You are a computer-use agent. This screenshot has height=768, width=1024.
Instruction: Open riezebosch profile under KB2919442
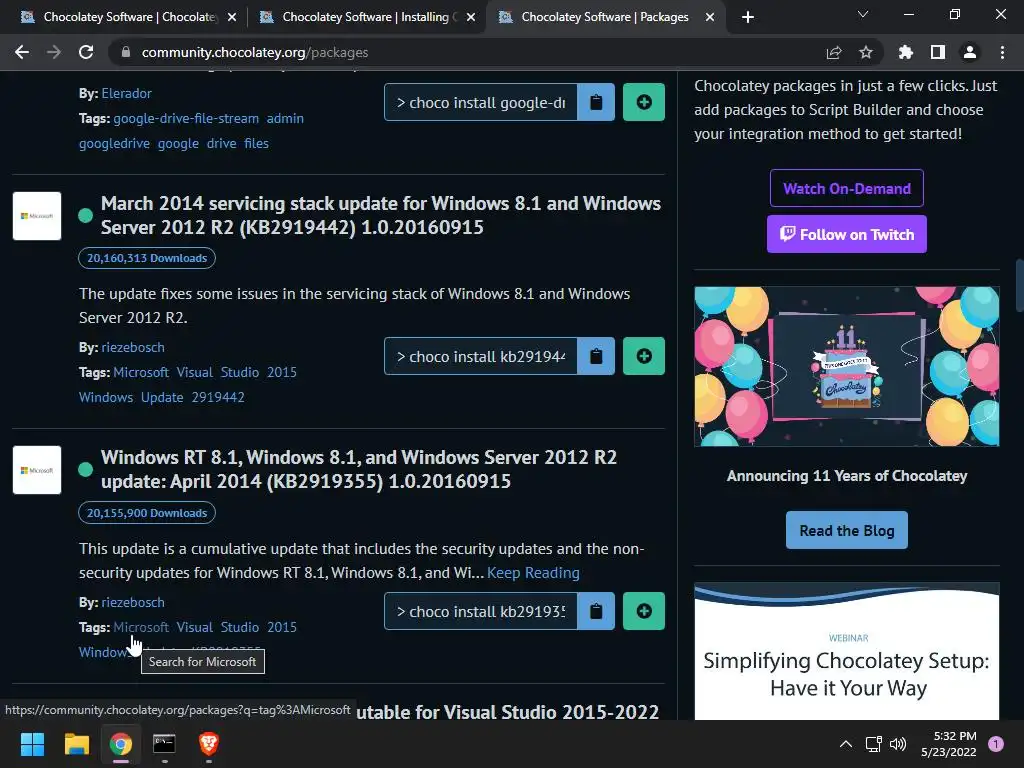(133, 347)
